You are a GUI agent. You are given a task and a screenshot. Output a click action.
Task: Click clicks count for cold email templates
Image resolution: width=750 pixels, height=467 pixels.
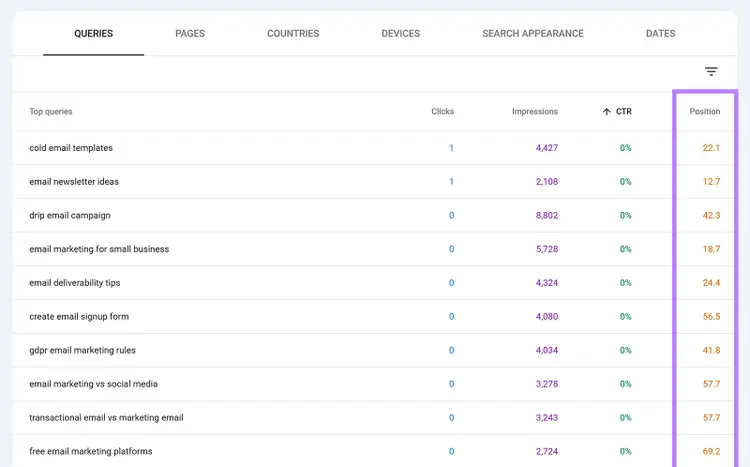451,148
